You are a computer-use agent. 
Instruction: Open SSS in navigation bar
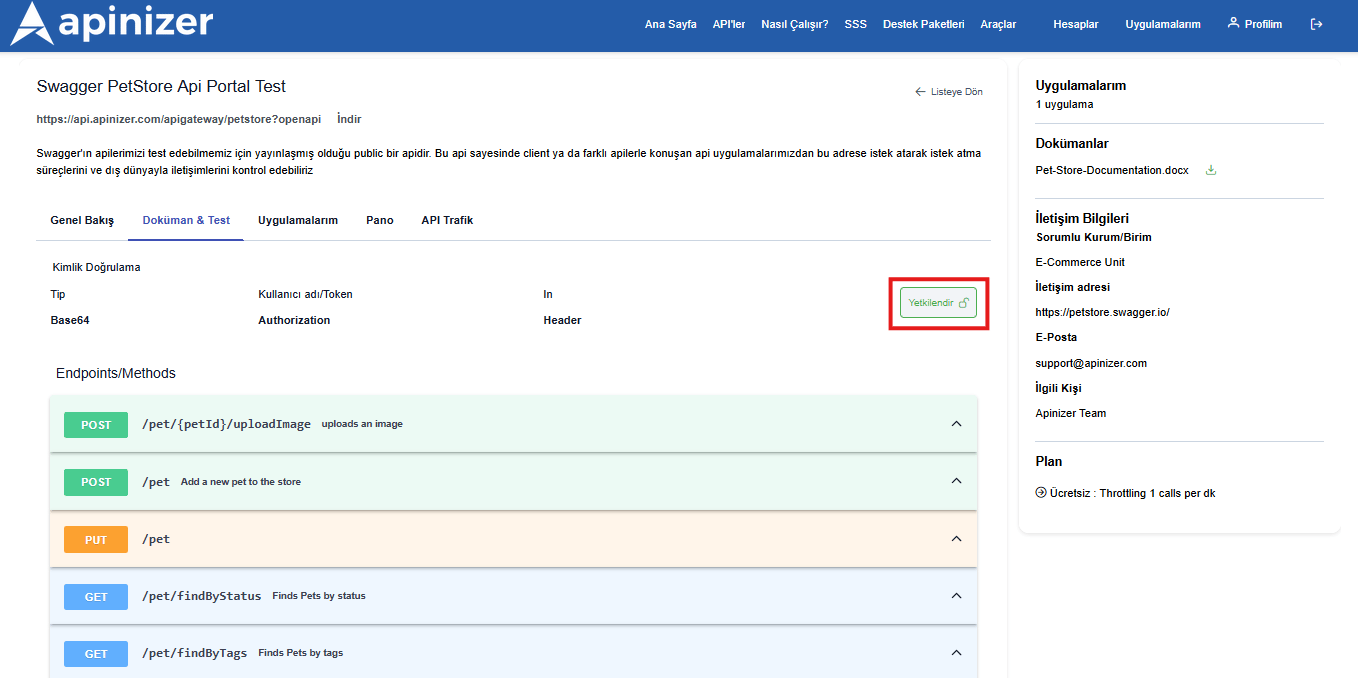coord(856,24)
